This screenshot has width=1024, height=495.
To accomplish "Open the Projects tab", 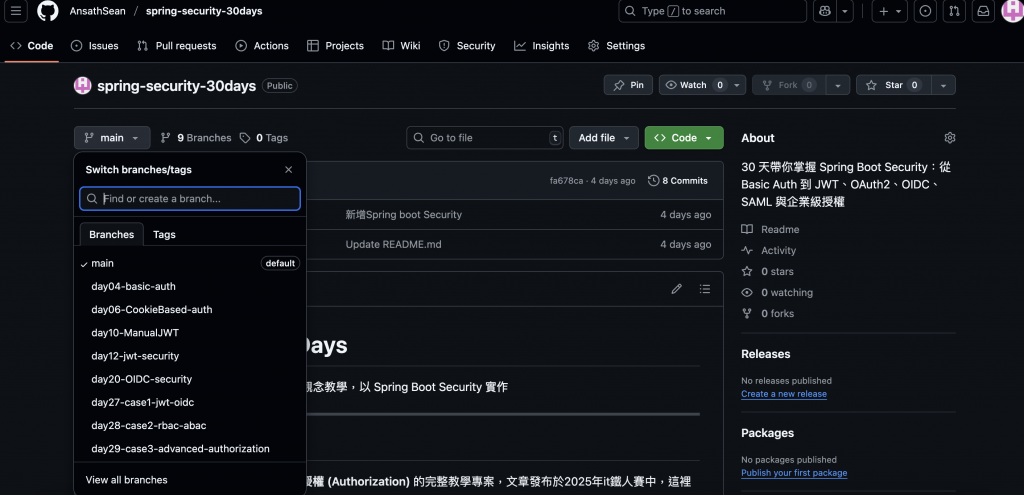I will click(335, 46).
